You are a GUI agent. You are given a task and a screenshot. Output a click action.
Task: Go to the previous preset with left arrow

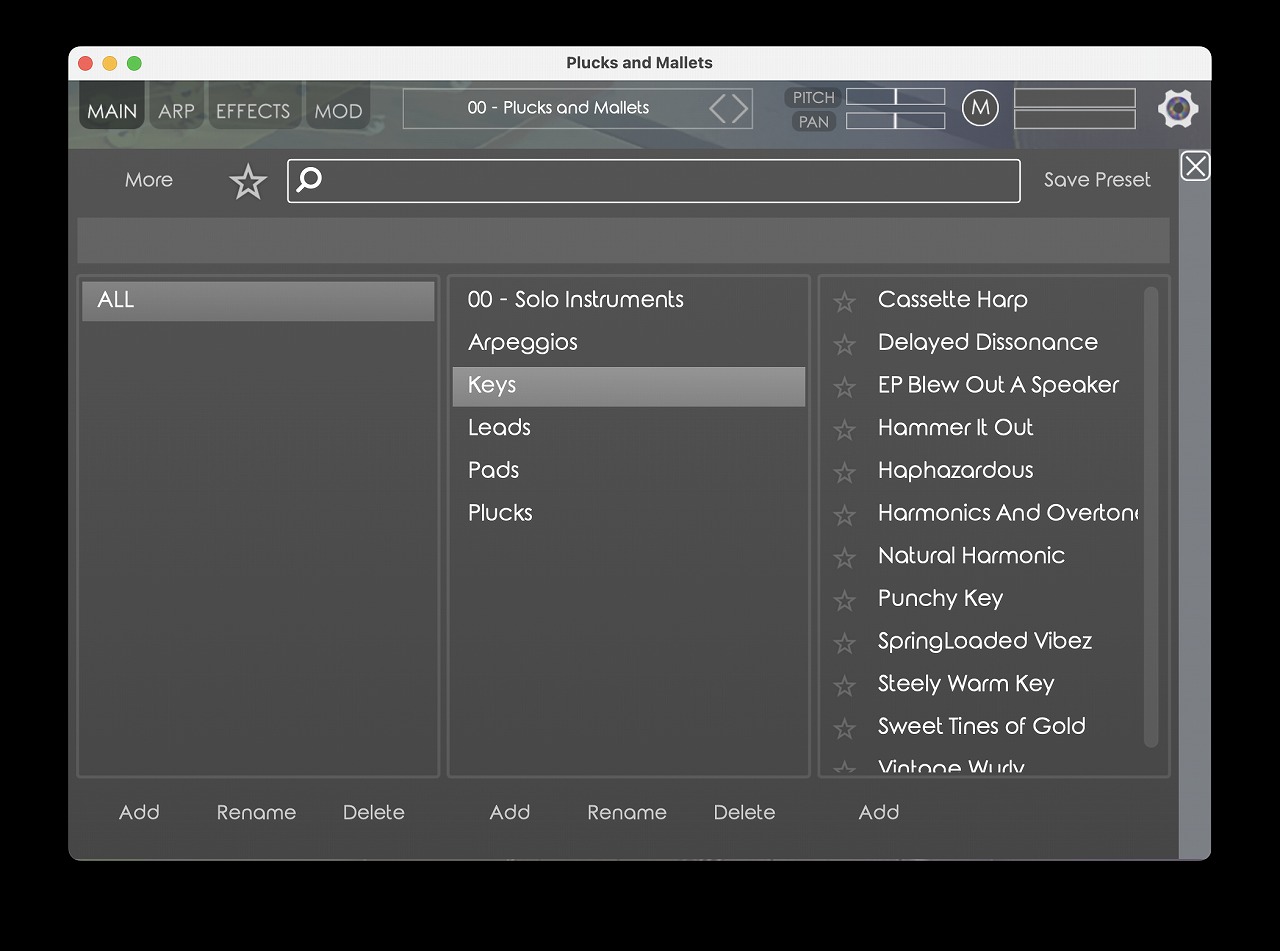[x=718, y=108]
